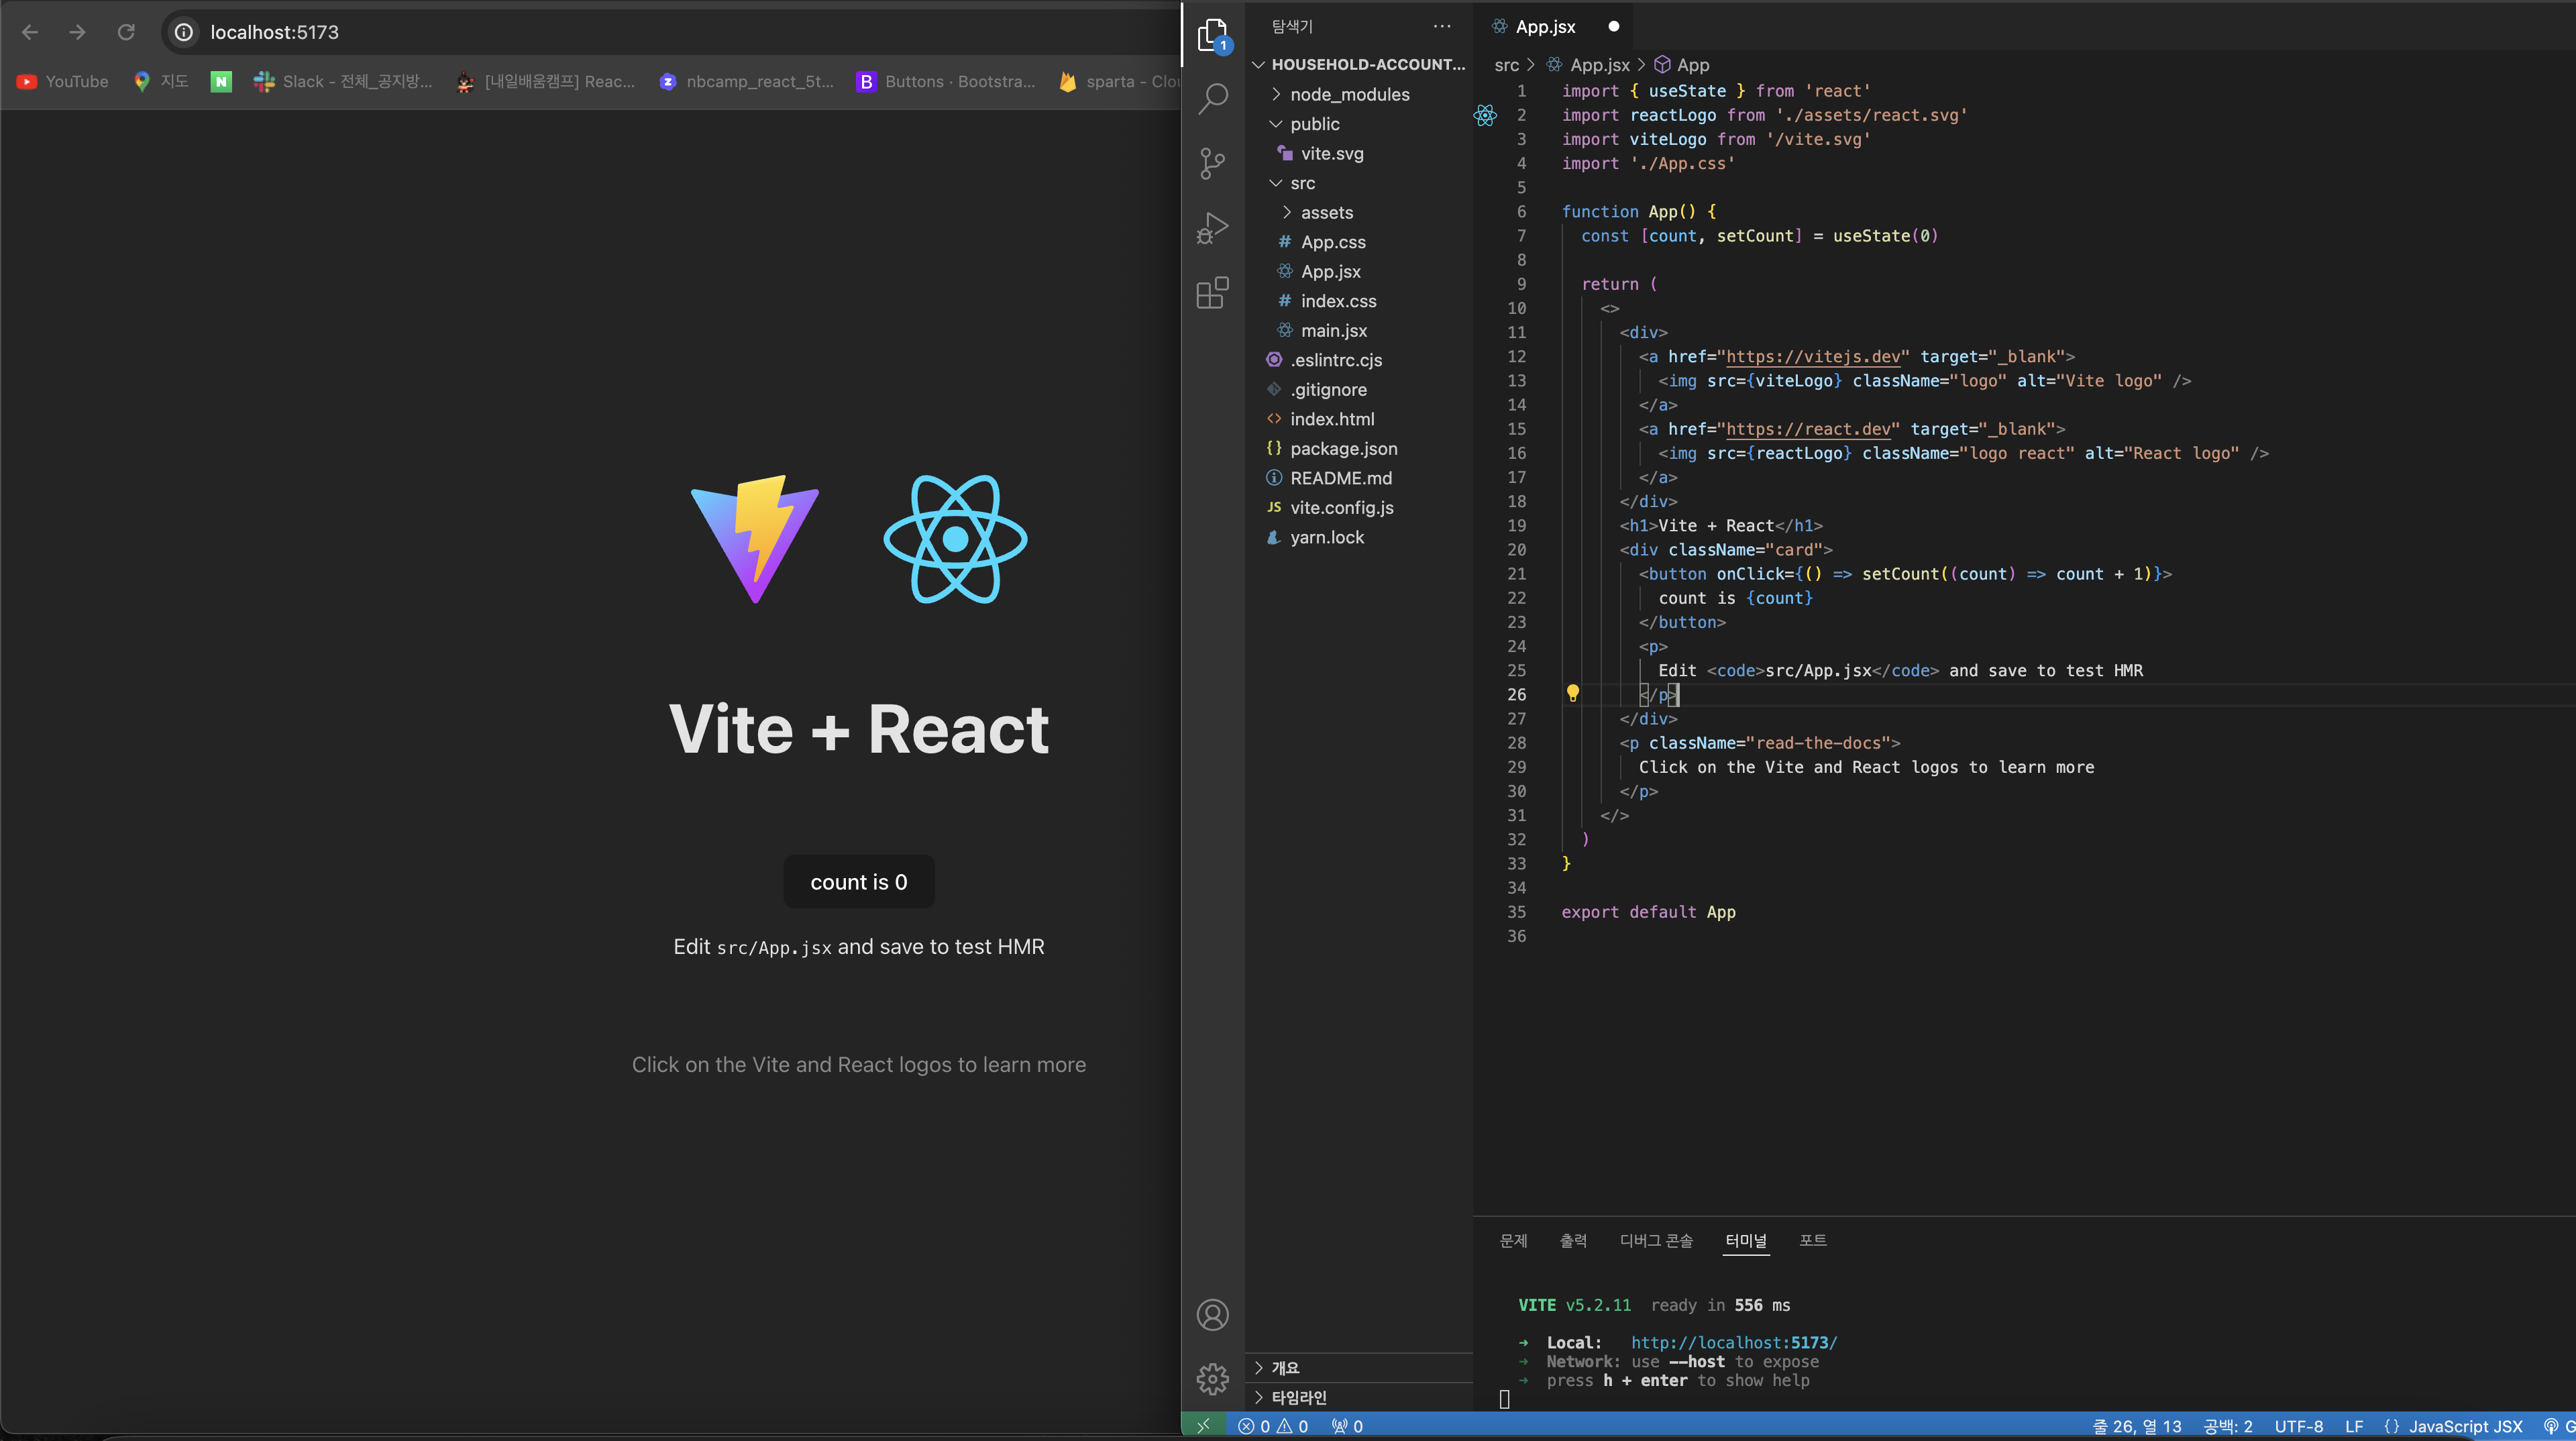The image size is (2576, 1441).
Task: Open the Accounts menu icon
Action: point(1212,1314)
